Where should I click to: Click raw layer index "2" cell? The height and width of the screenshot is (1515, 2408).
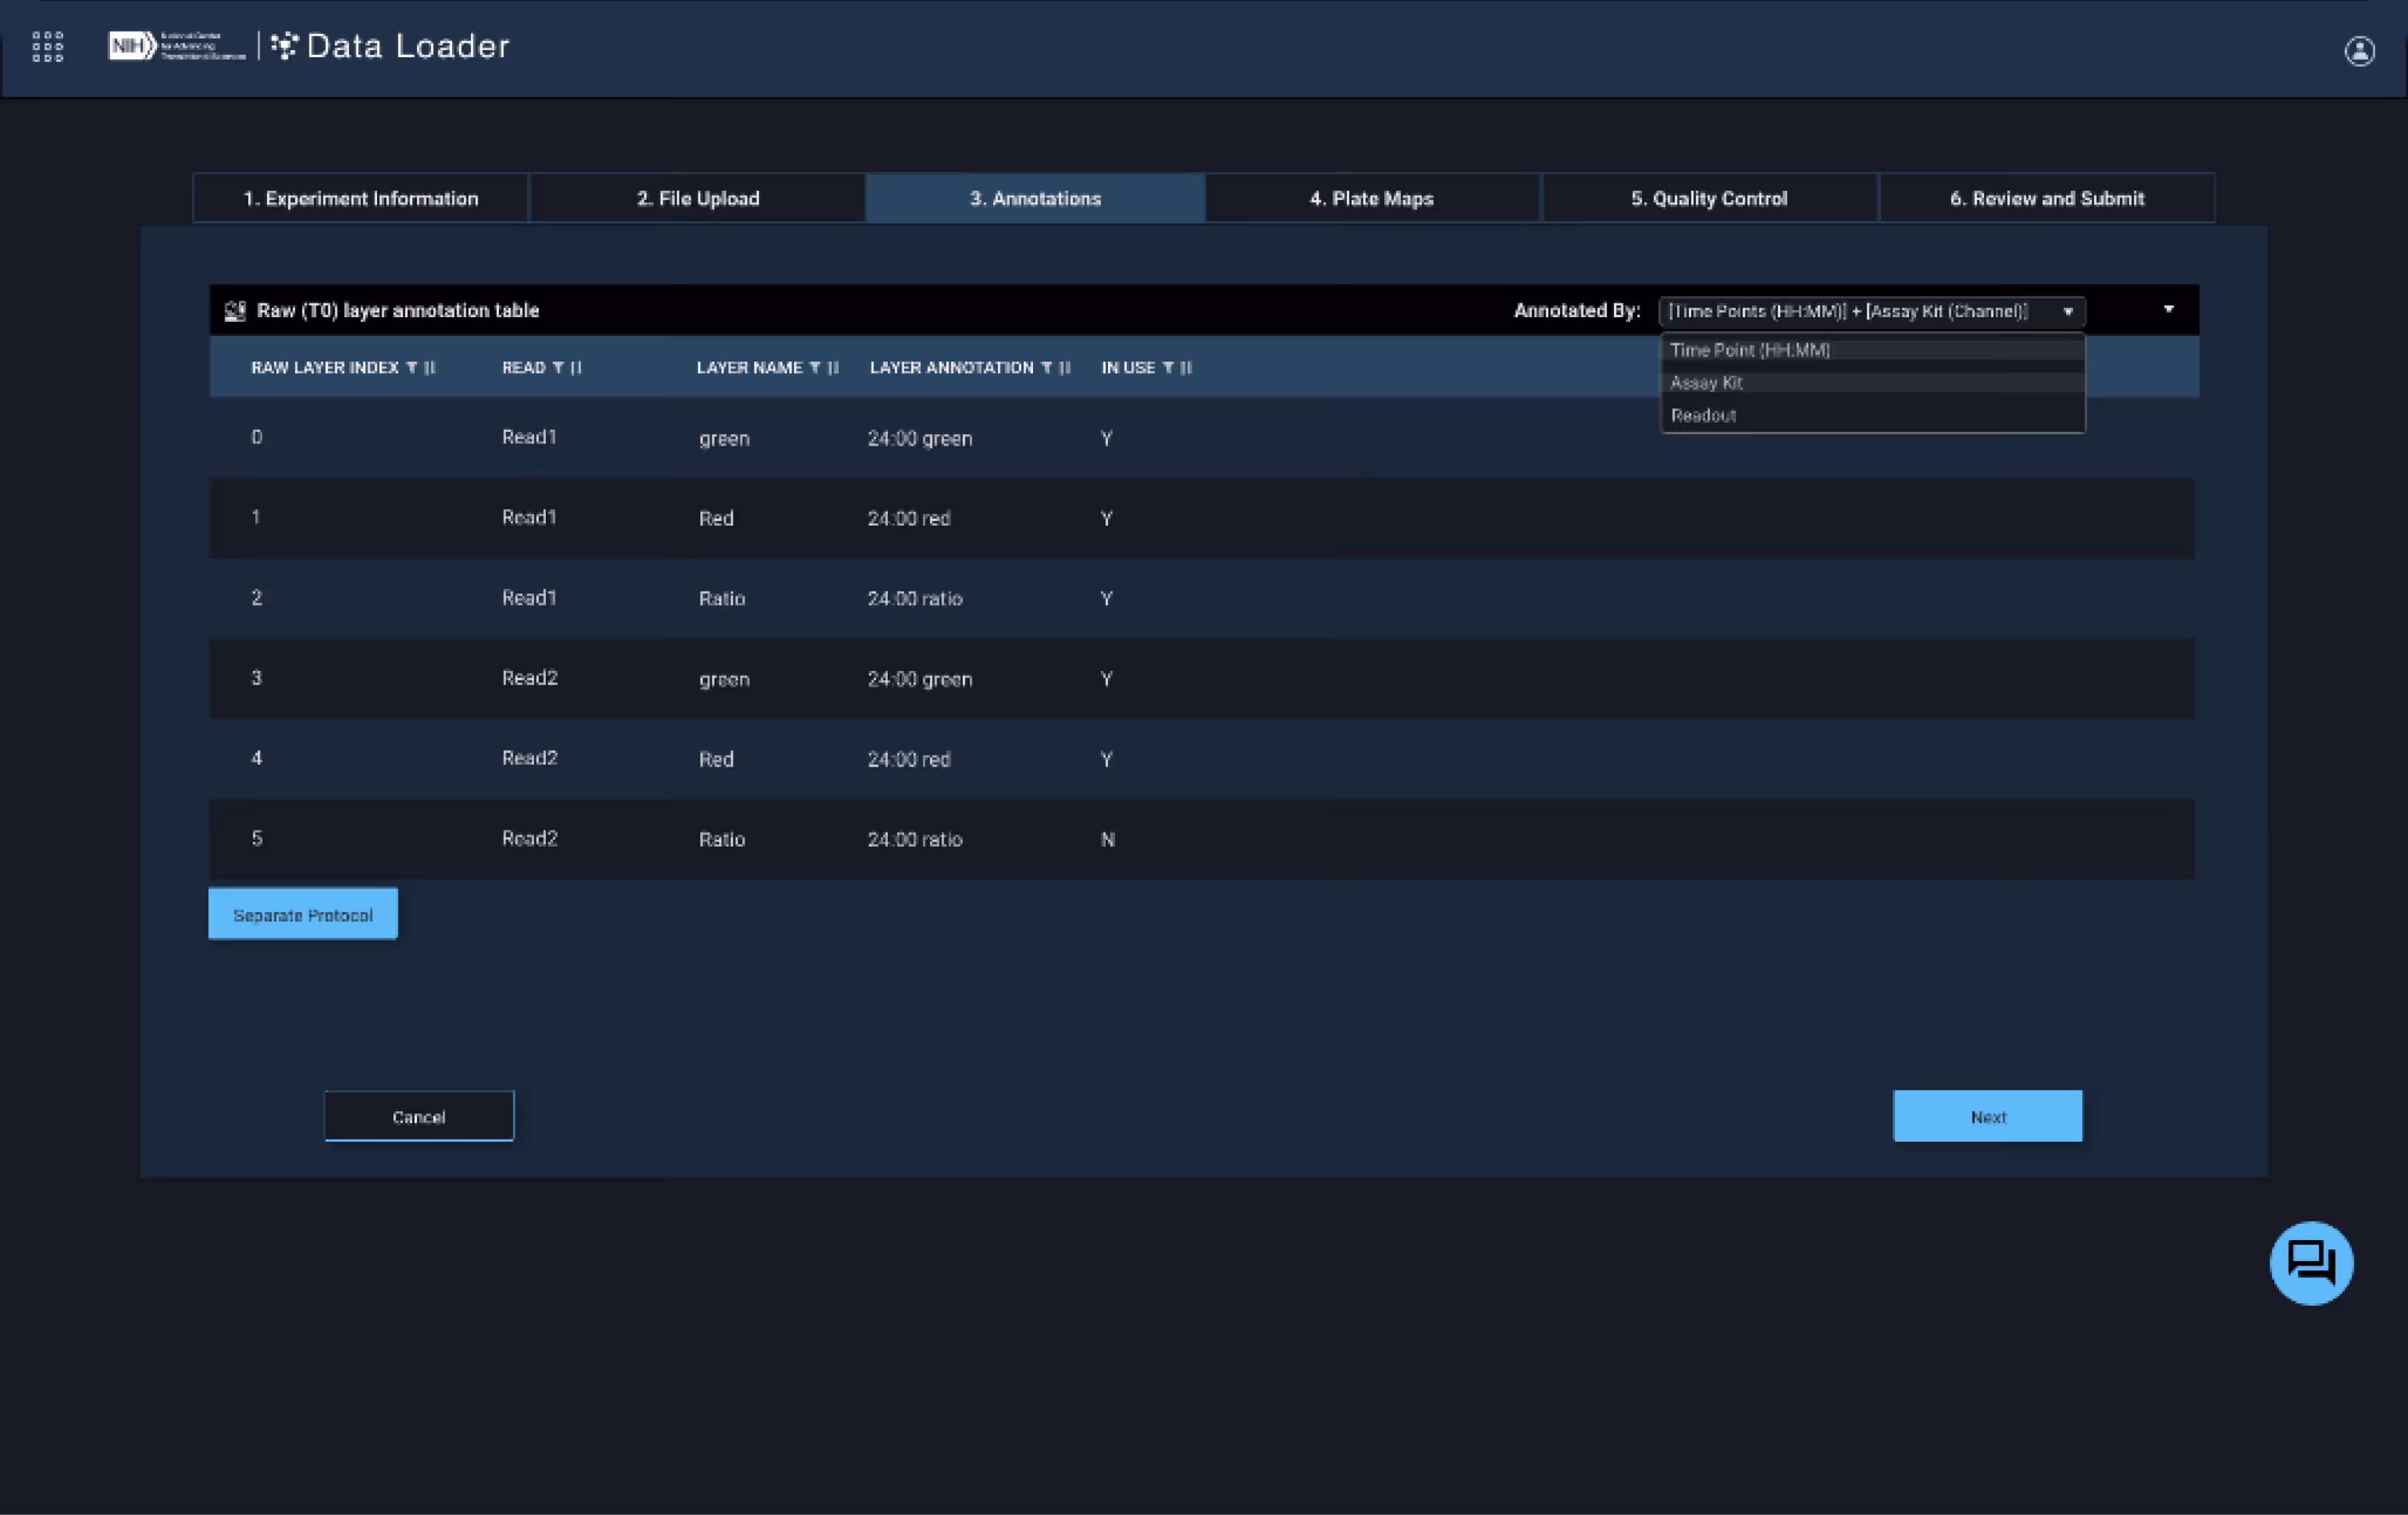[257, 597]
